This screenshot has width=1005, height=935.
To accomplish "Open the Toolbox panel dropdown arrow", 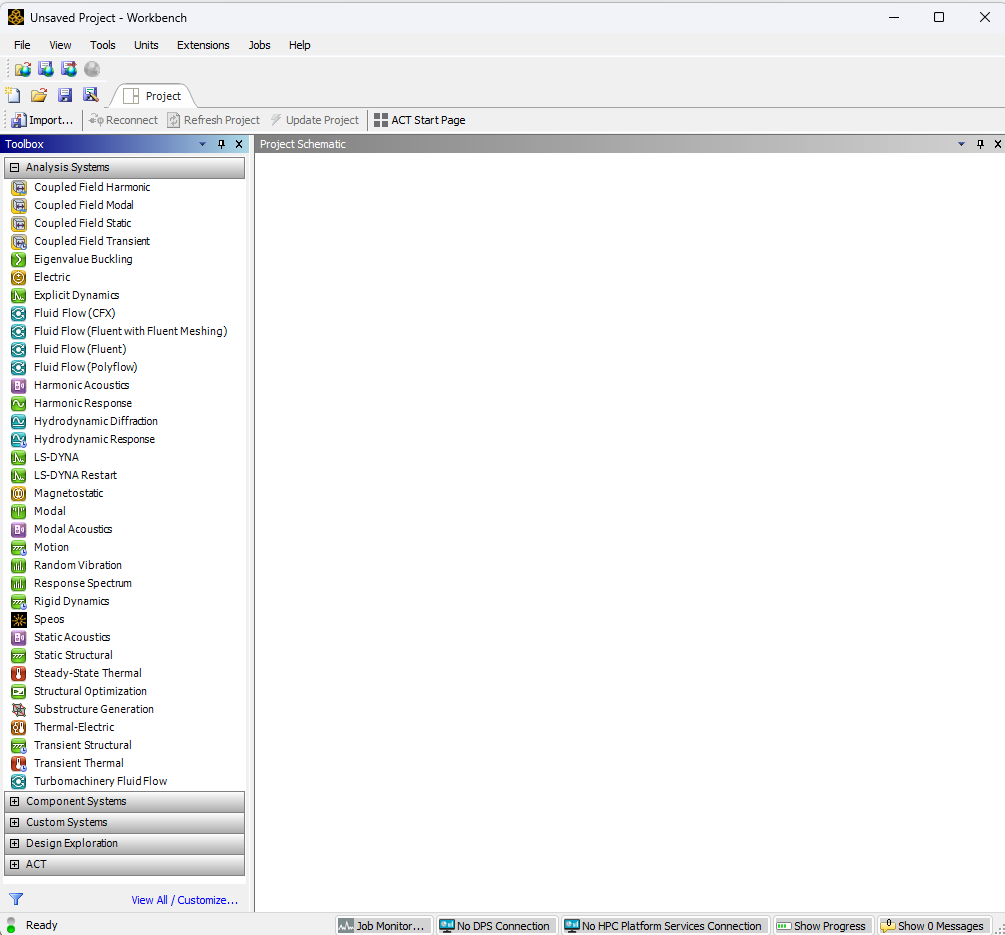I will pos(203,144).
